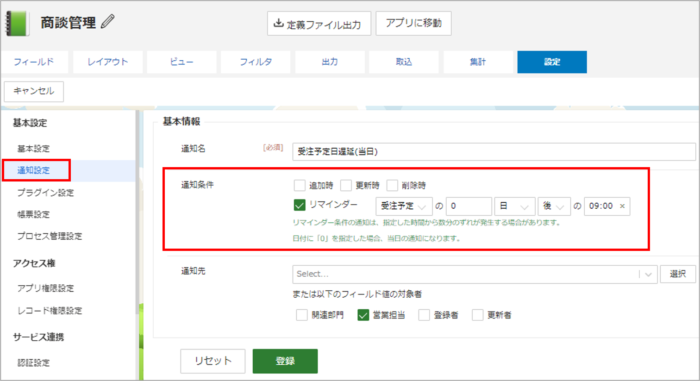
Task: Go to the 集計 tab
Action: 478,62
